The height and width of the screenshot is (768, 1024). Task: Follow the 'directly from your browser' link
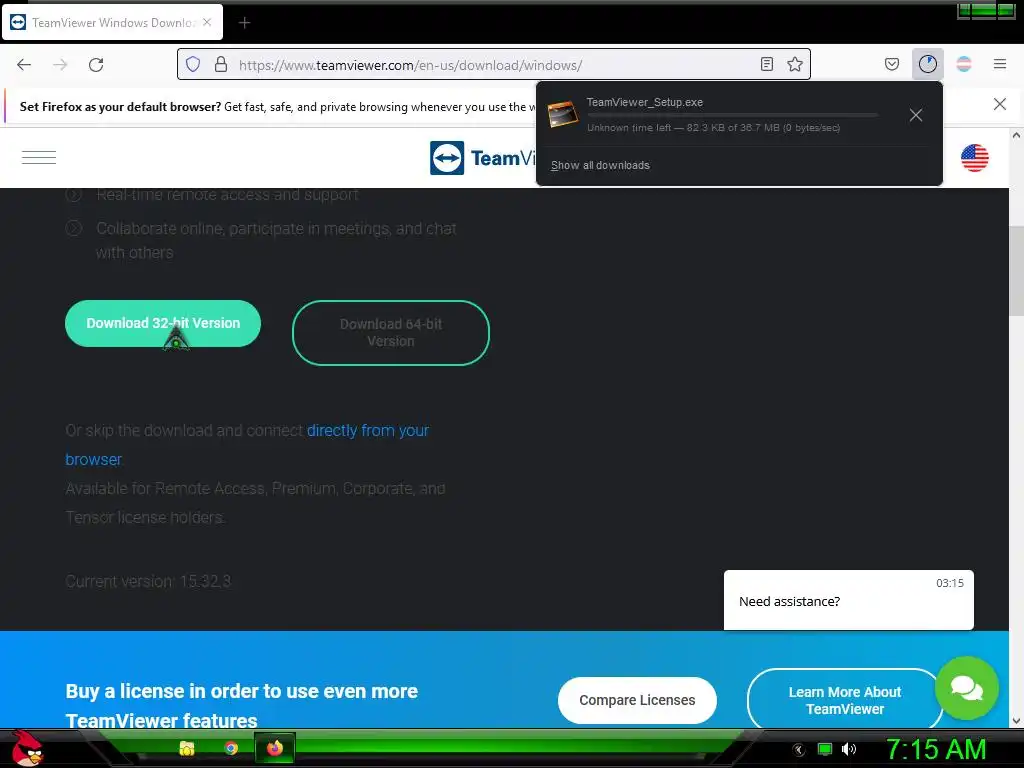(247, 445)
